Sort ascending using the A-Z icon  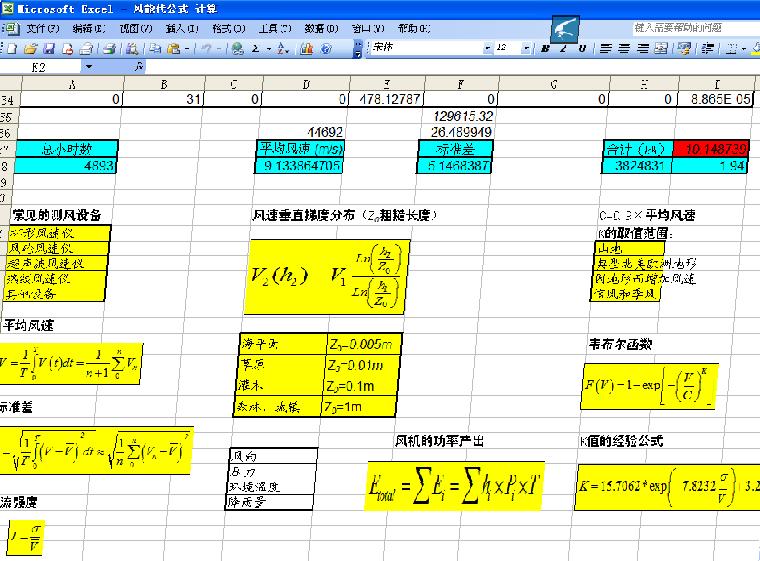282,48
